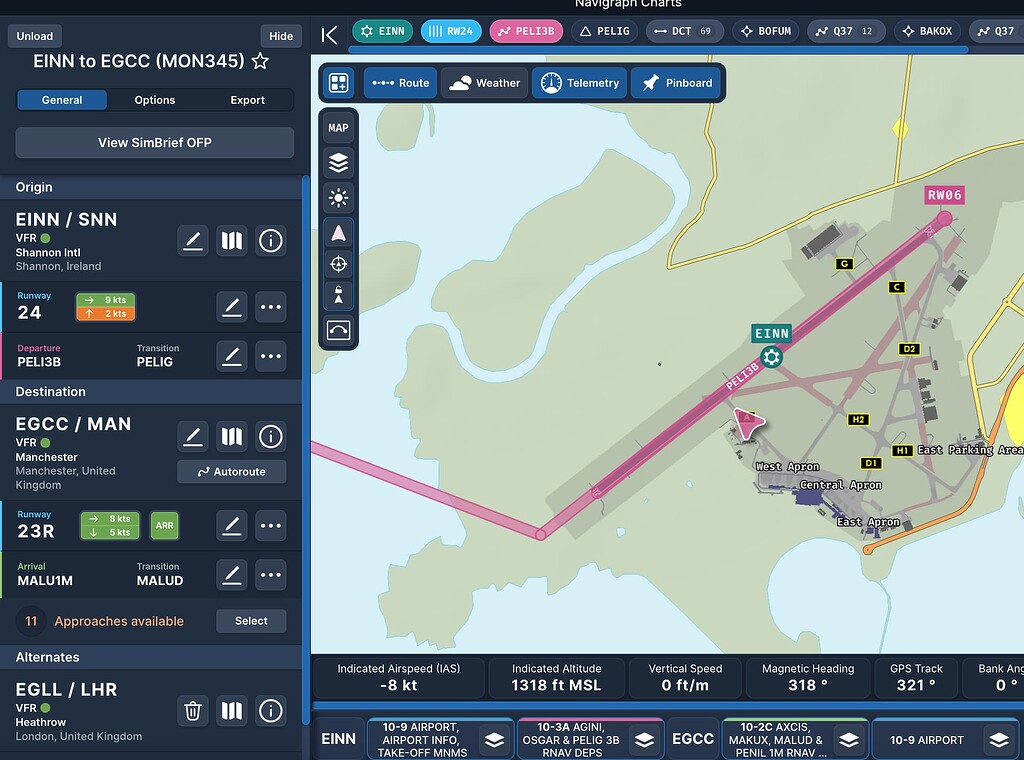The image size is (1024, 760).
Task: Select BOFUM waypoint in the route bar
Action: [x=765, y=30]
